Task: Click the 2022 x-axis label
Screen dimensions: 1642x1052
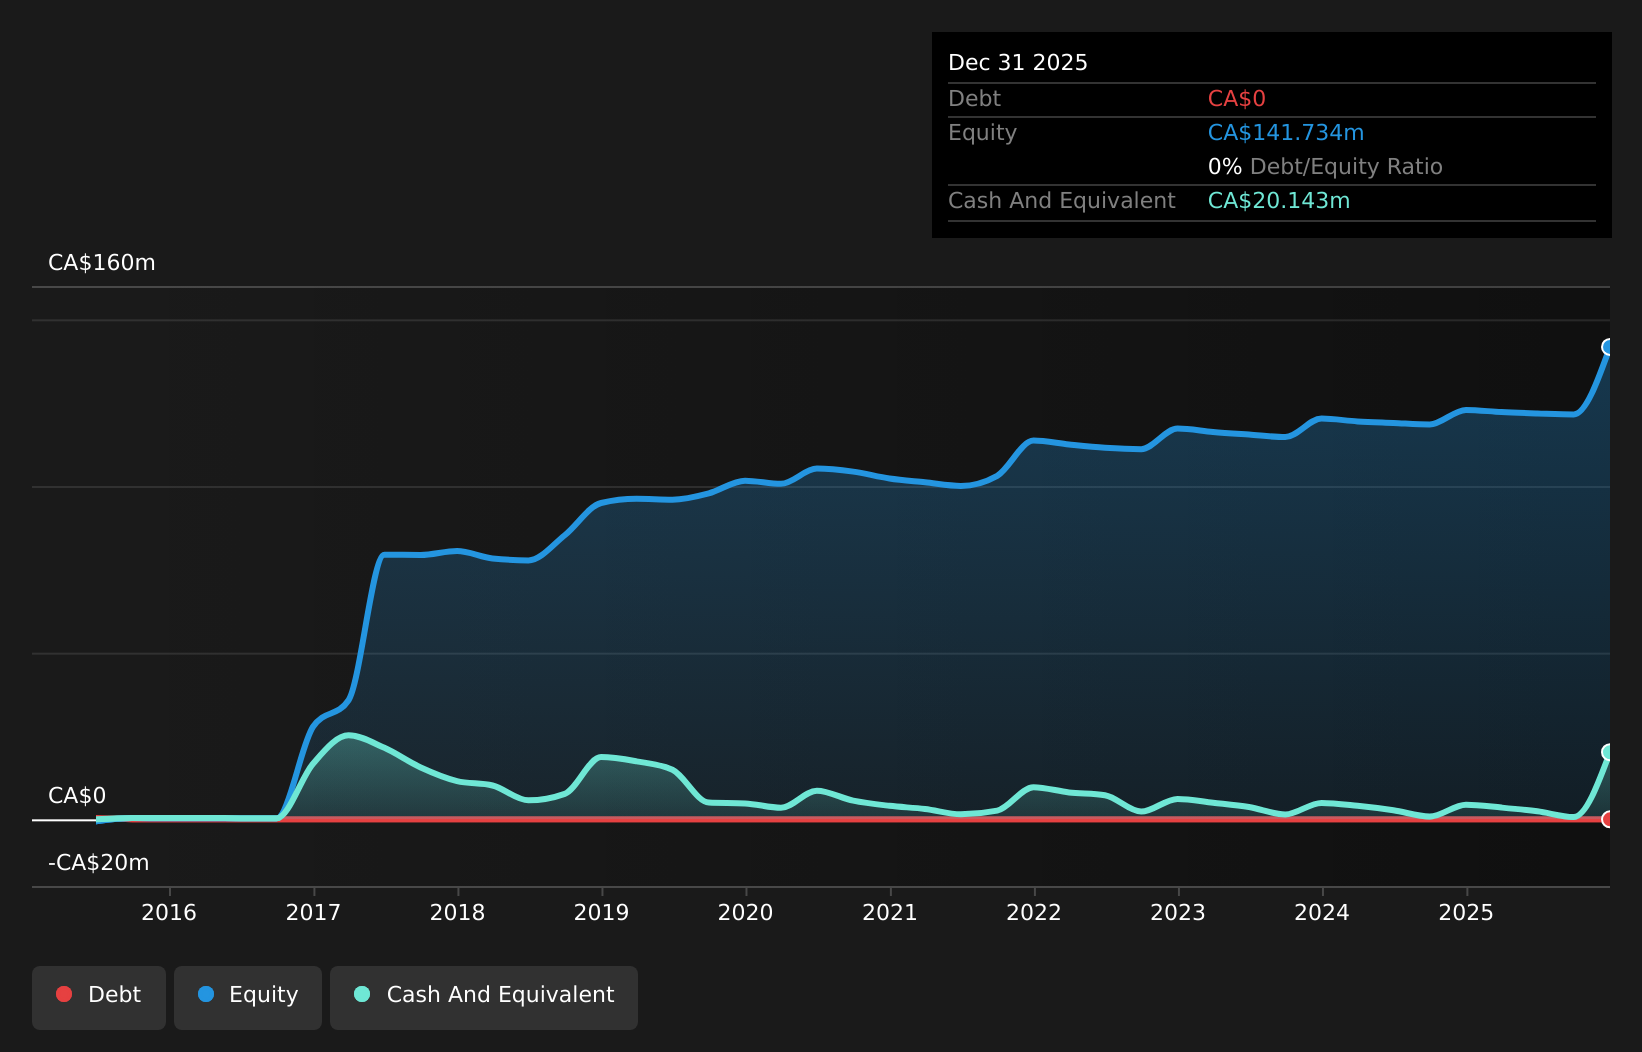Action: 1034,912
